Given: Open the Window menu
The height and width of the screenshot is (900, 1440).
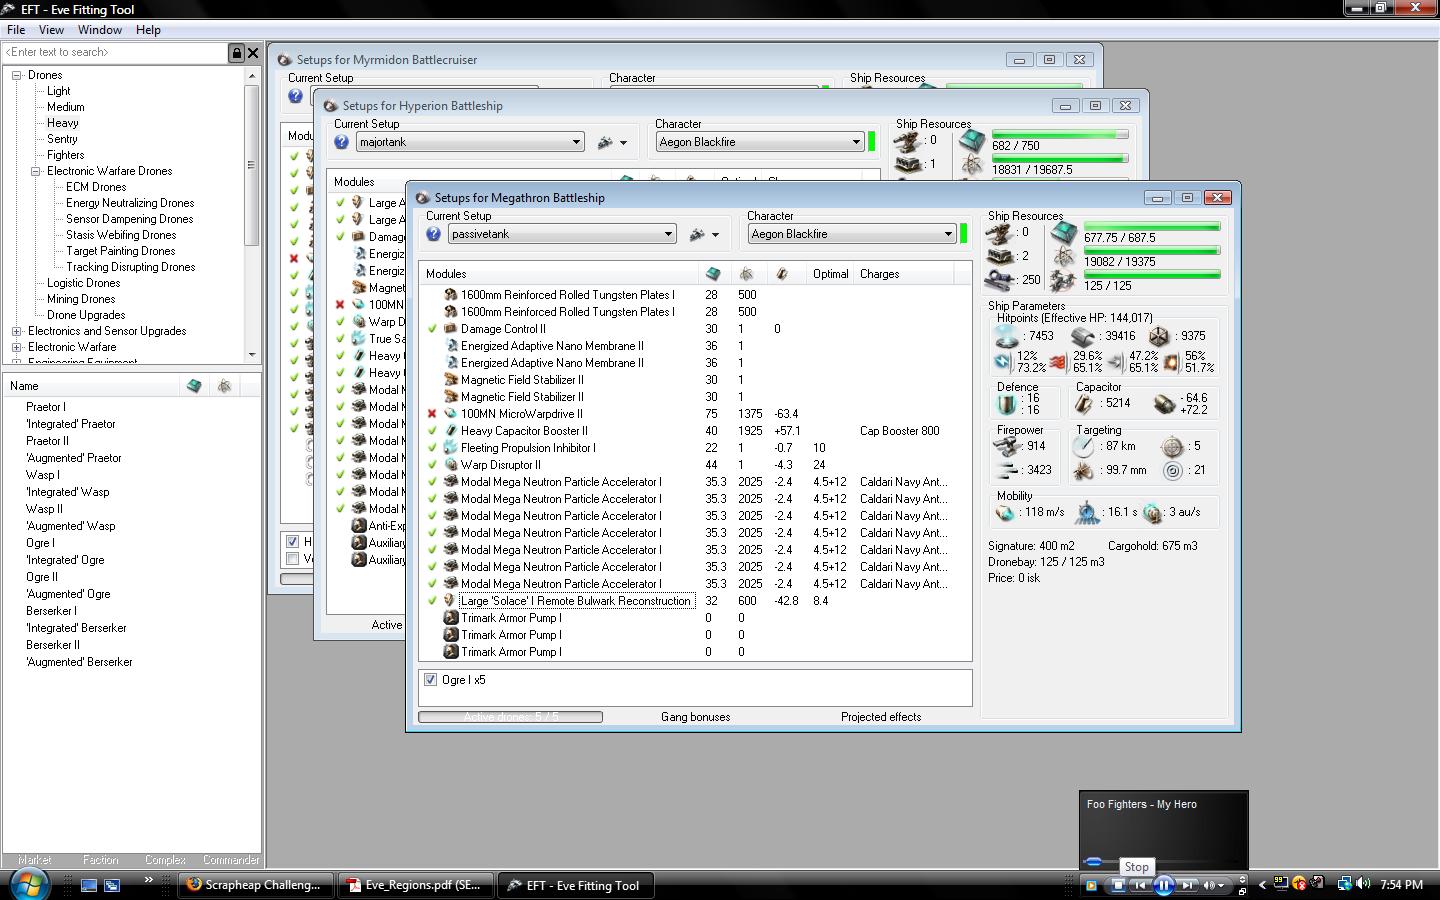Looking at the screenshot, I should point(100,30).
